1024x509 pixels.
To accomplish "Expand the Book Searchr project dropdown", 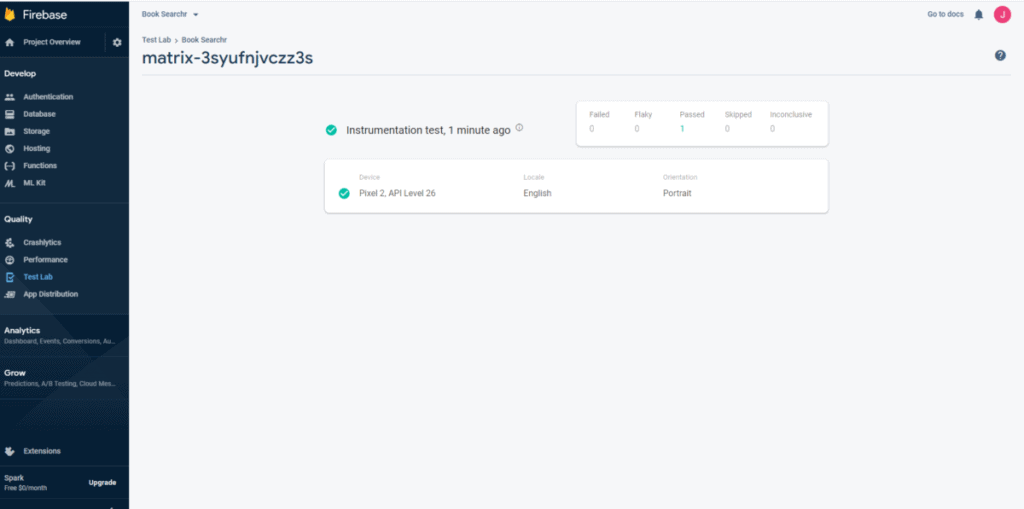I will 171,14.
